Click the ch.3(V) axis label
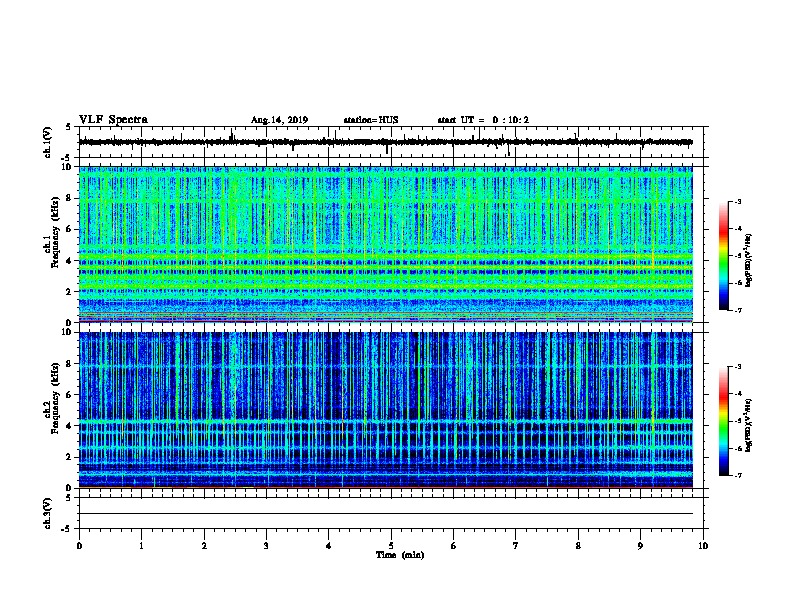Viewport: 792px width, 612px height. coord(48,513)
